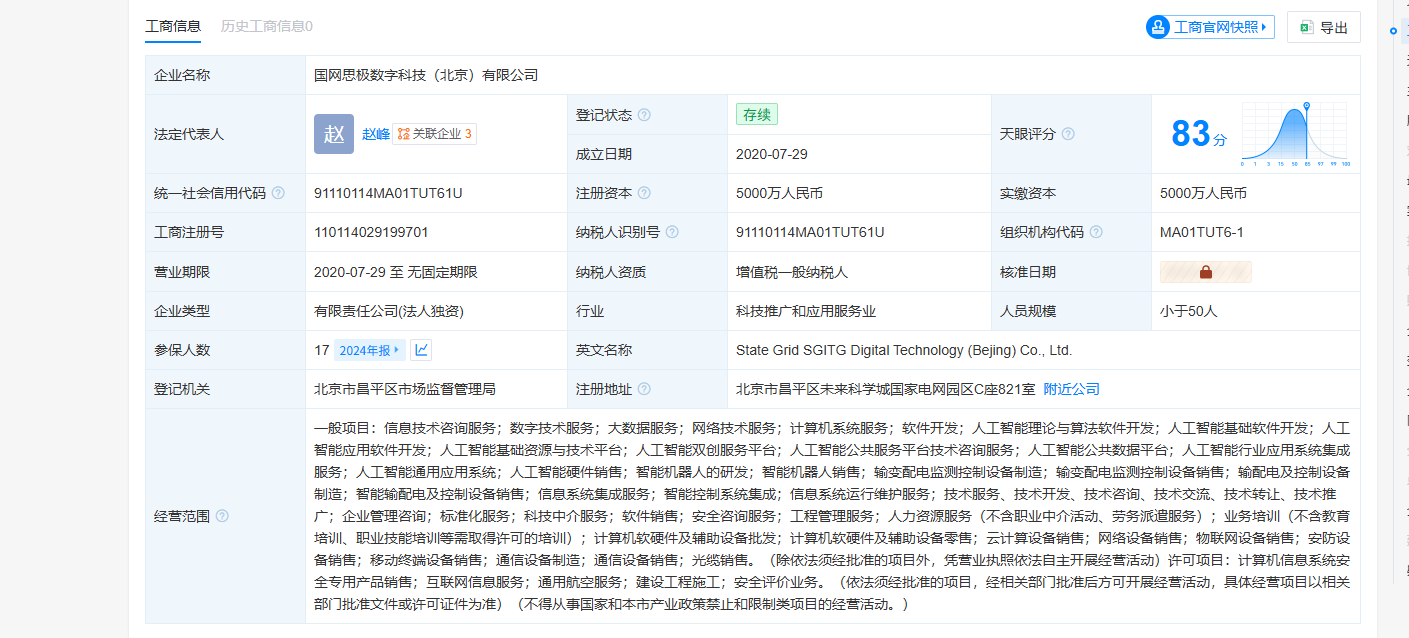Click the trend chart icon beside 2024年报
Image resolution: width=1409 pixels, height=638 pixels.
421,350
